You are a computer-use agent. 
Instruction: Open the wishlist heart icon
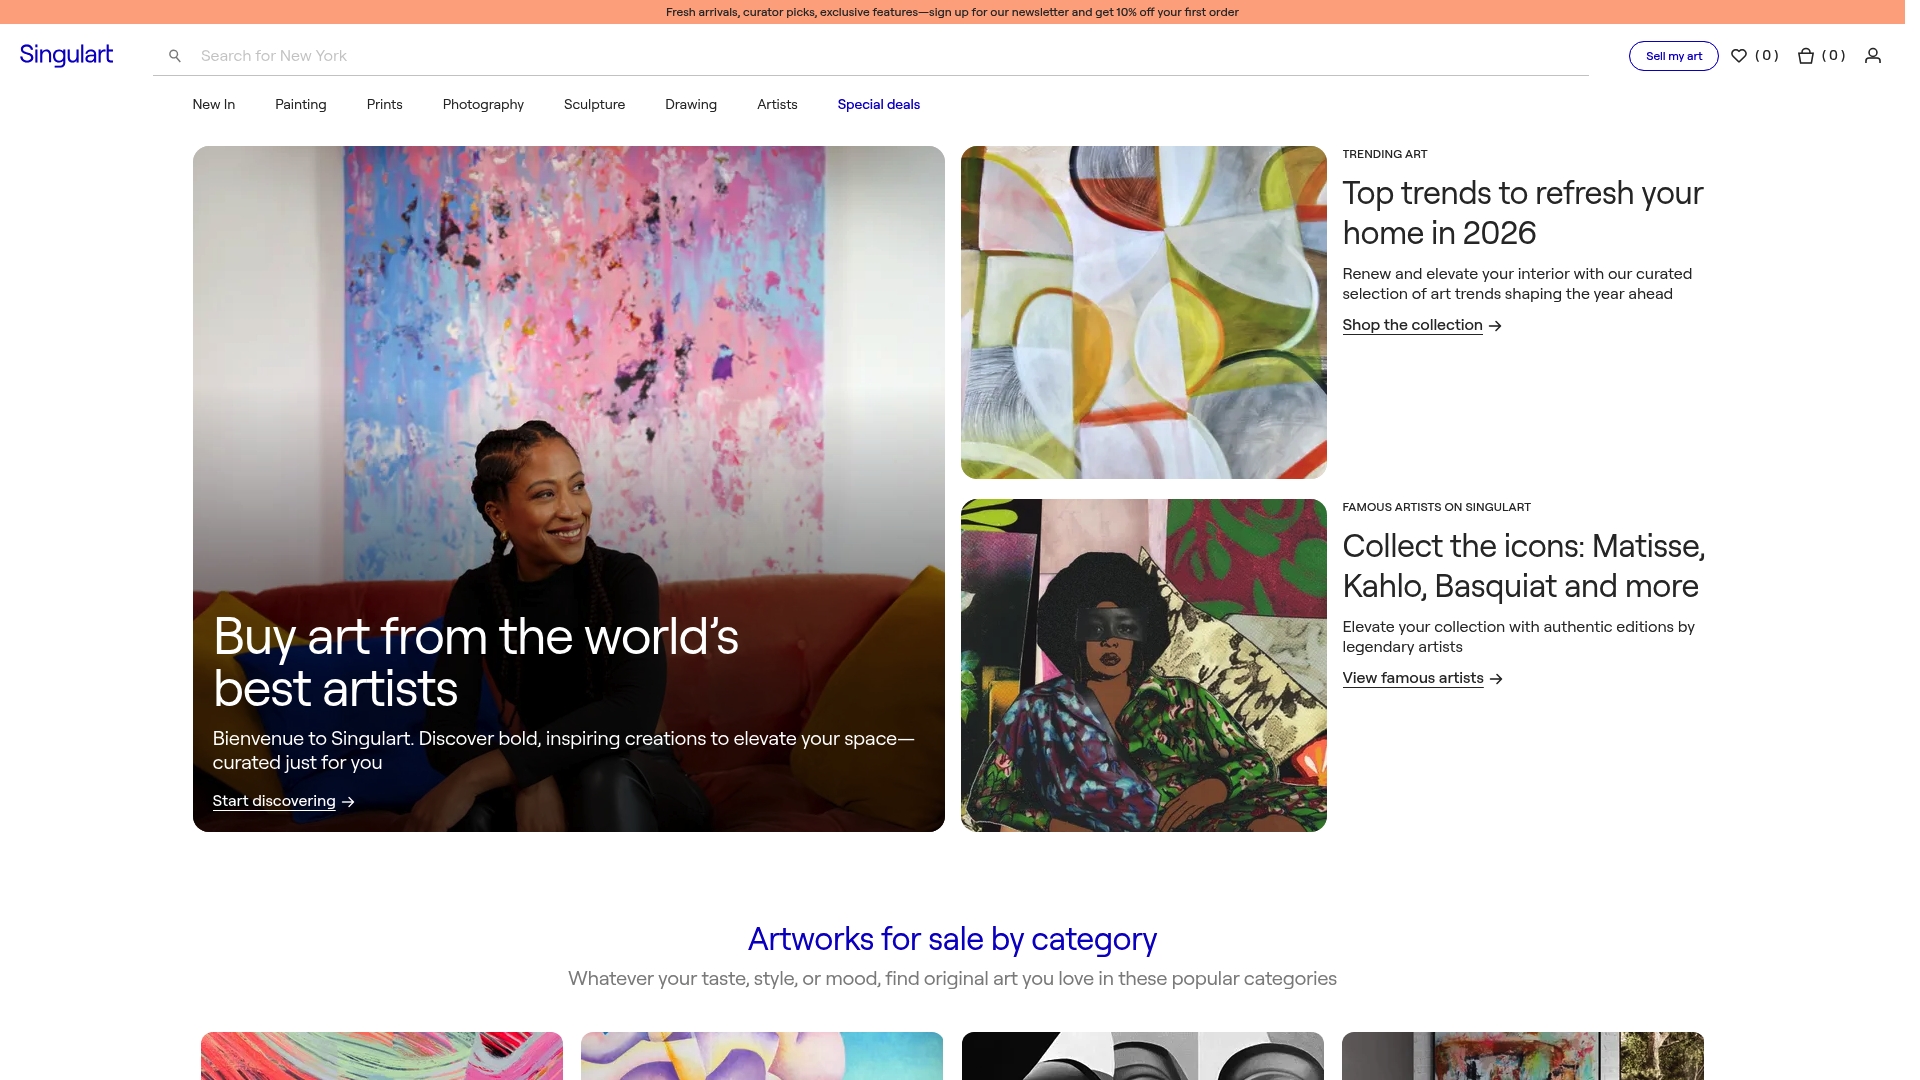(1739, 56)
